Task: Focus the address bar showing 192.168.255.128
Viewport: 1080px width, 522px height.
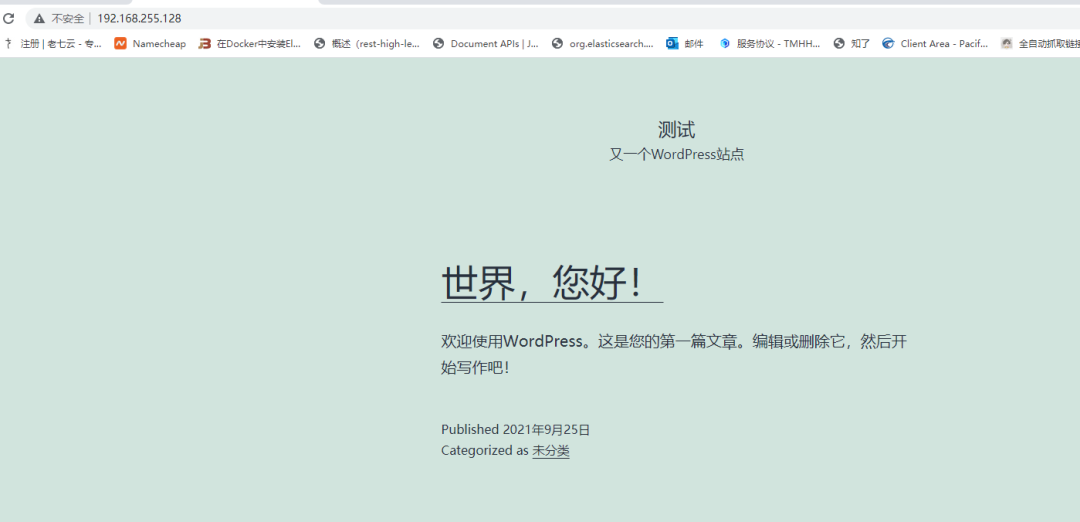Action: coord(139,19)
